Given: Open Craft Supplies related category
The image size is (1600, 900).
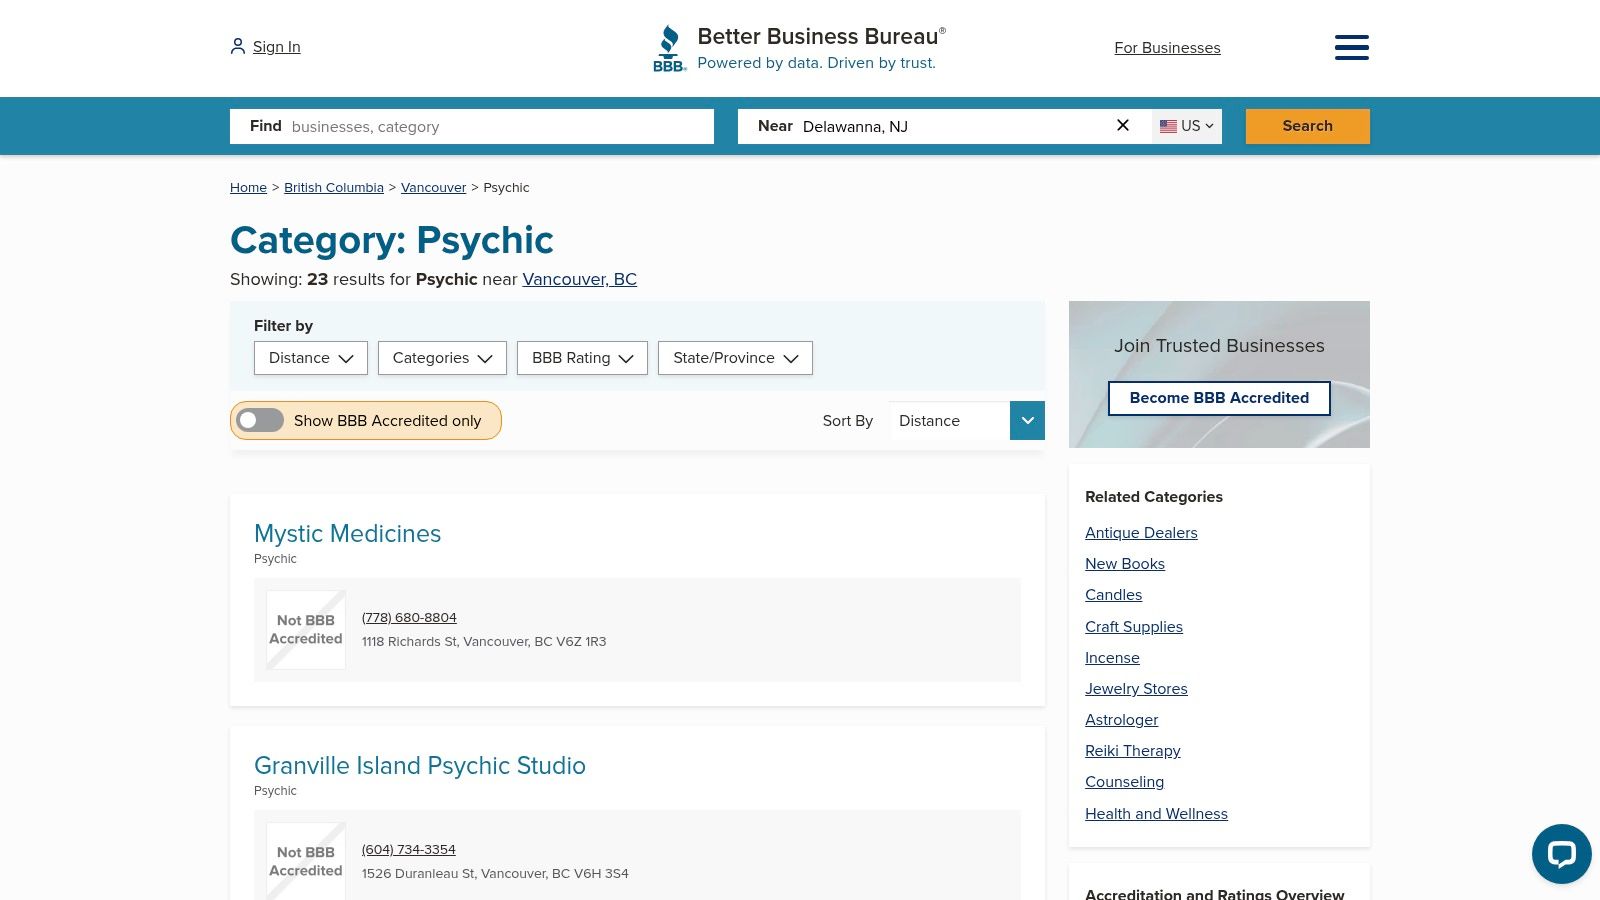Looking at the screenshot, I should point(1134,626).
